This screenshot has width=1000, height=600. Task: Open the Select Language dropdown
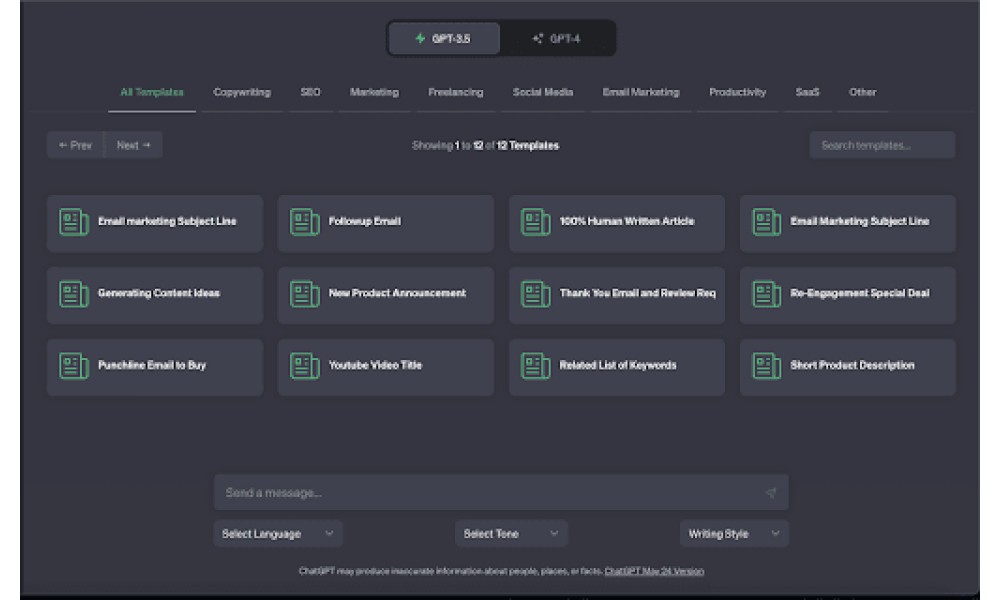278,534
